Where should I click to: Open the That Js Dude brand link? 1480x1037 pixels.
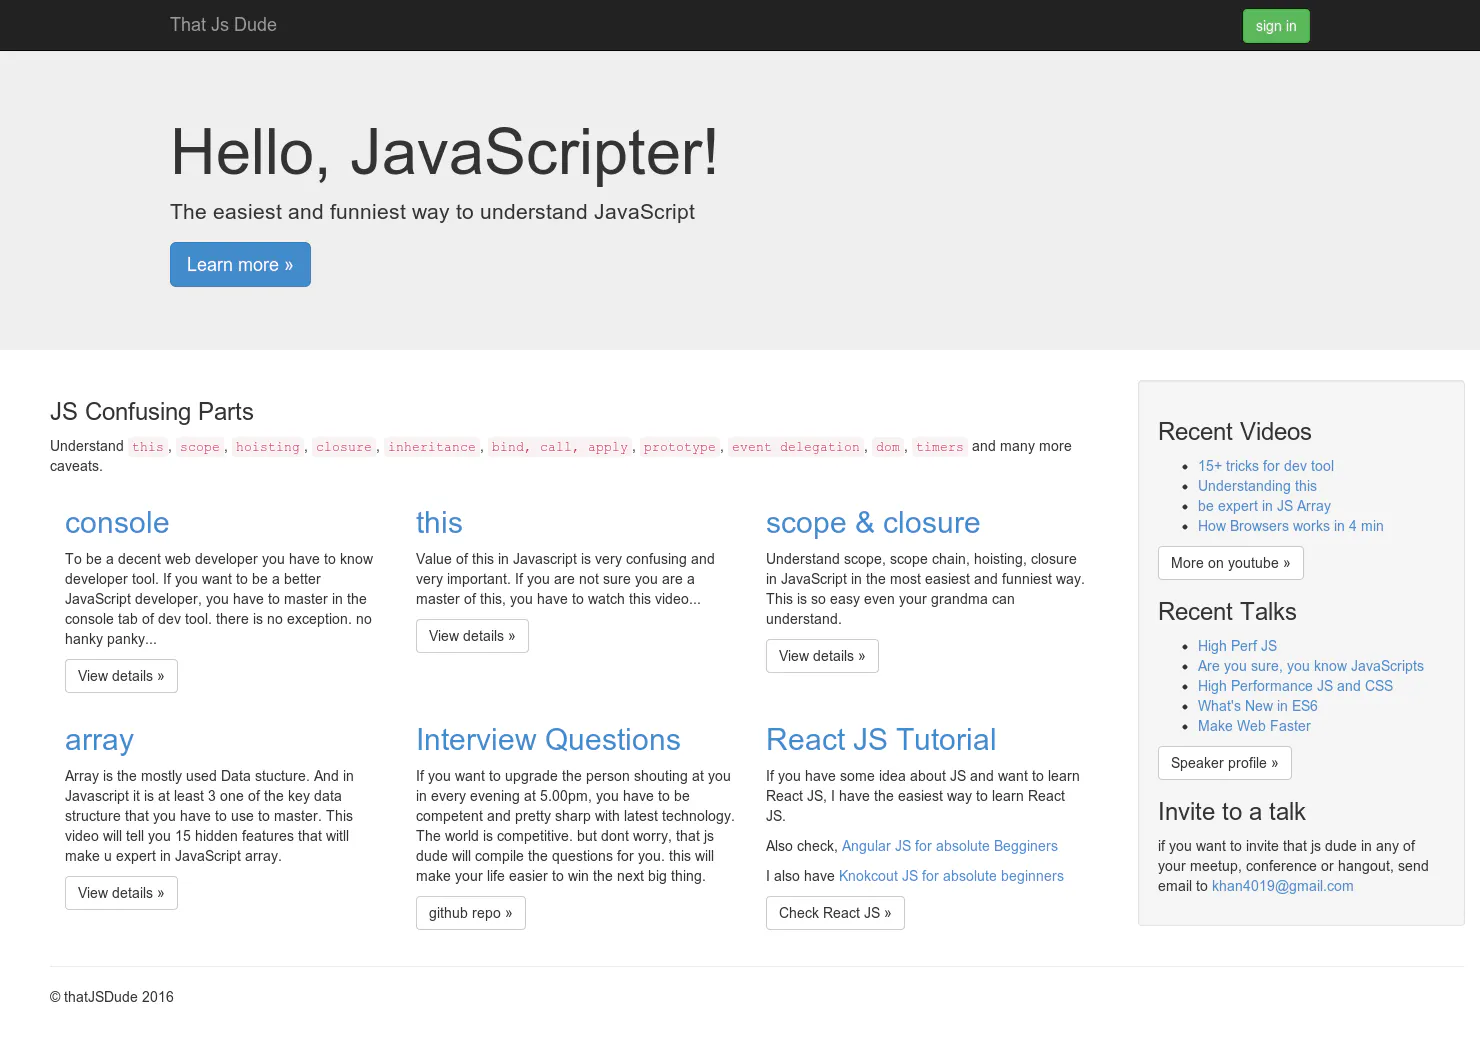point(223,25)
